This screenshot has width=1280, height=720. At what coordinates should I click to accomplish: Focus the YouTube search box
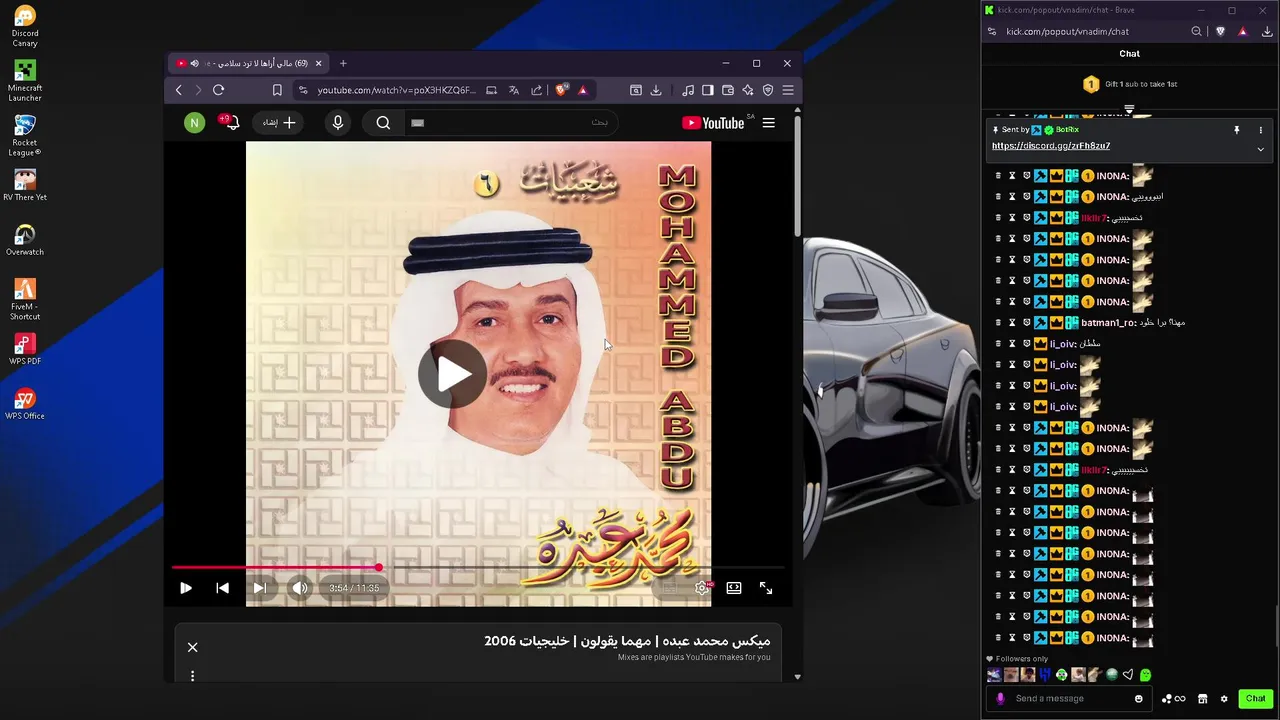coord(510,122)
